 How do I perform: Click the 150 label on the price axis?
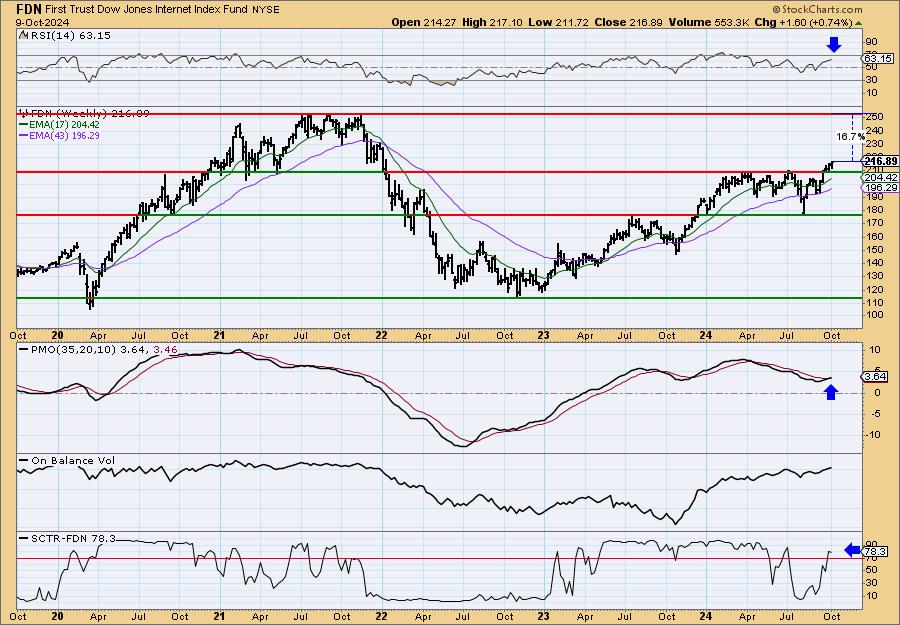[x=875, y=249]
